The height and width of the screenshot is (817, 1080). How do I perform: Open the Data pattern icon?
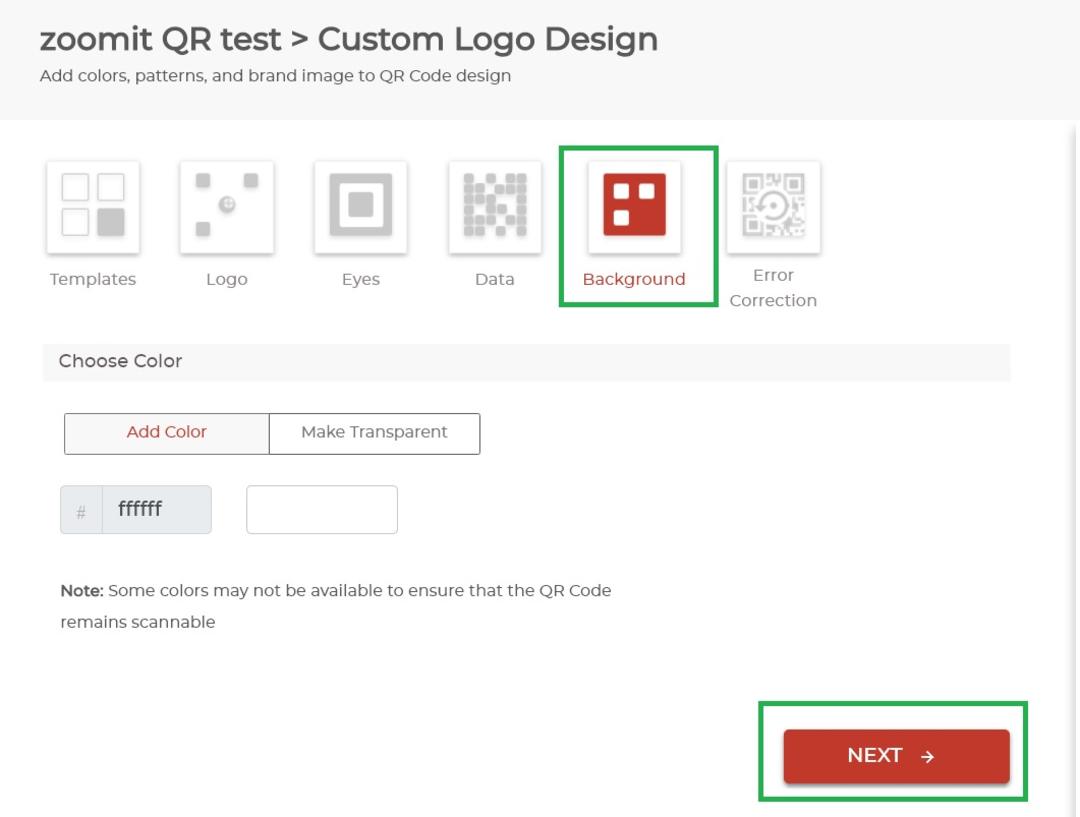(x=495, y=207)
